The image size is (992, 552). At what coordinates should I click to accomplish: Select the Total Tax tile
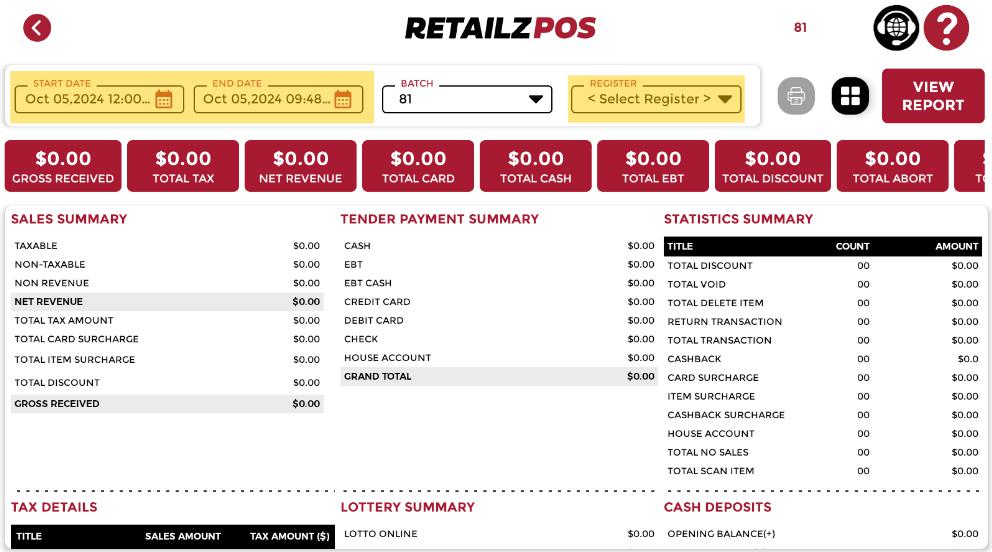183,166
